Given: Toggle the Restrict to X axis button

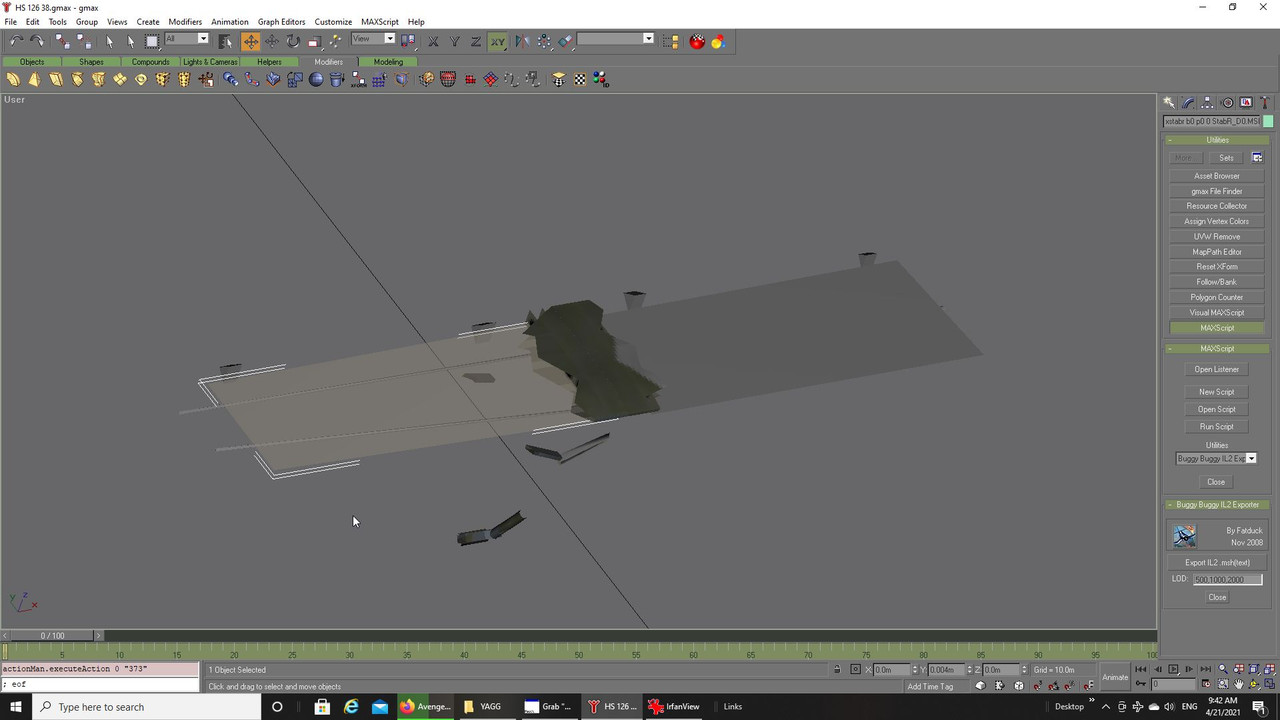Looking at the screenshot, I should click(433, 41).
